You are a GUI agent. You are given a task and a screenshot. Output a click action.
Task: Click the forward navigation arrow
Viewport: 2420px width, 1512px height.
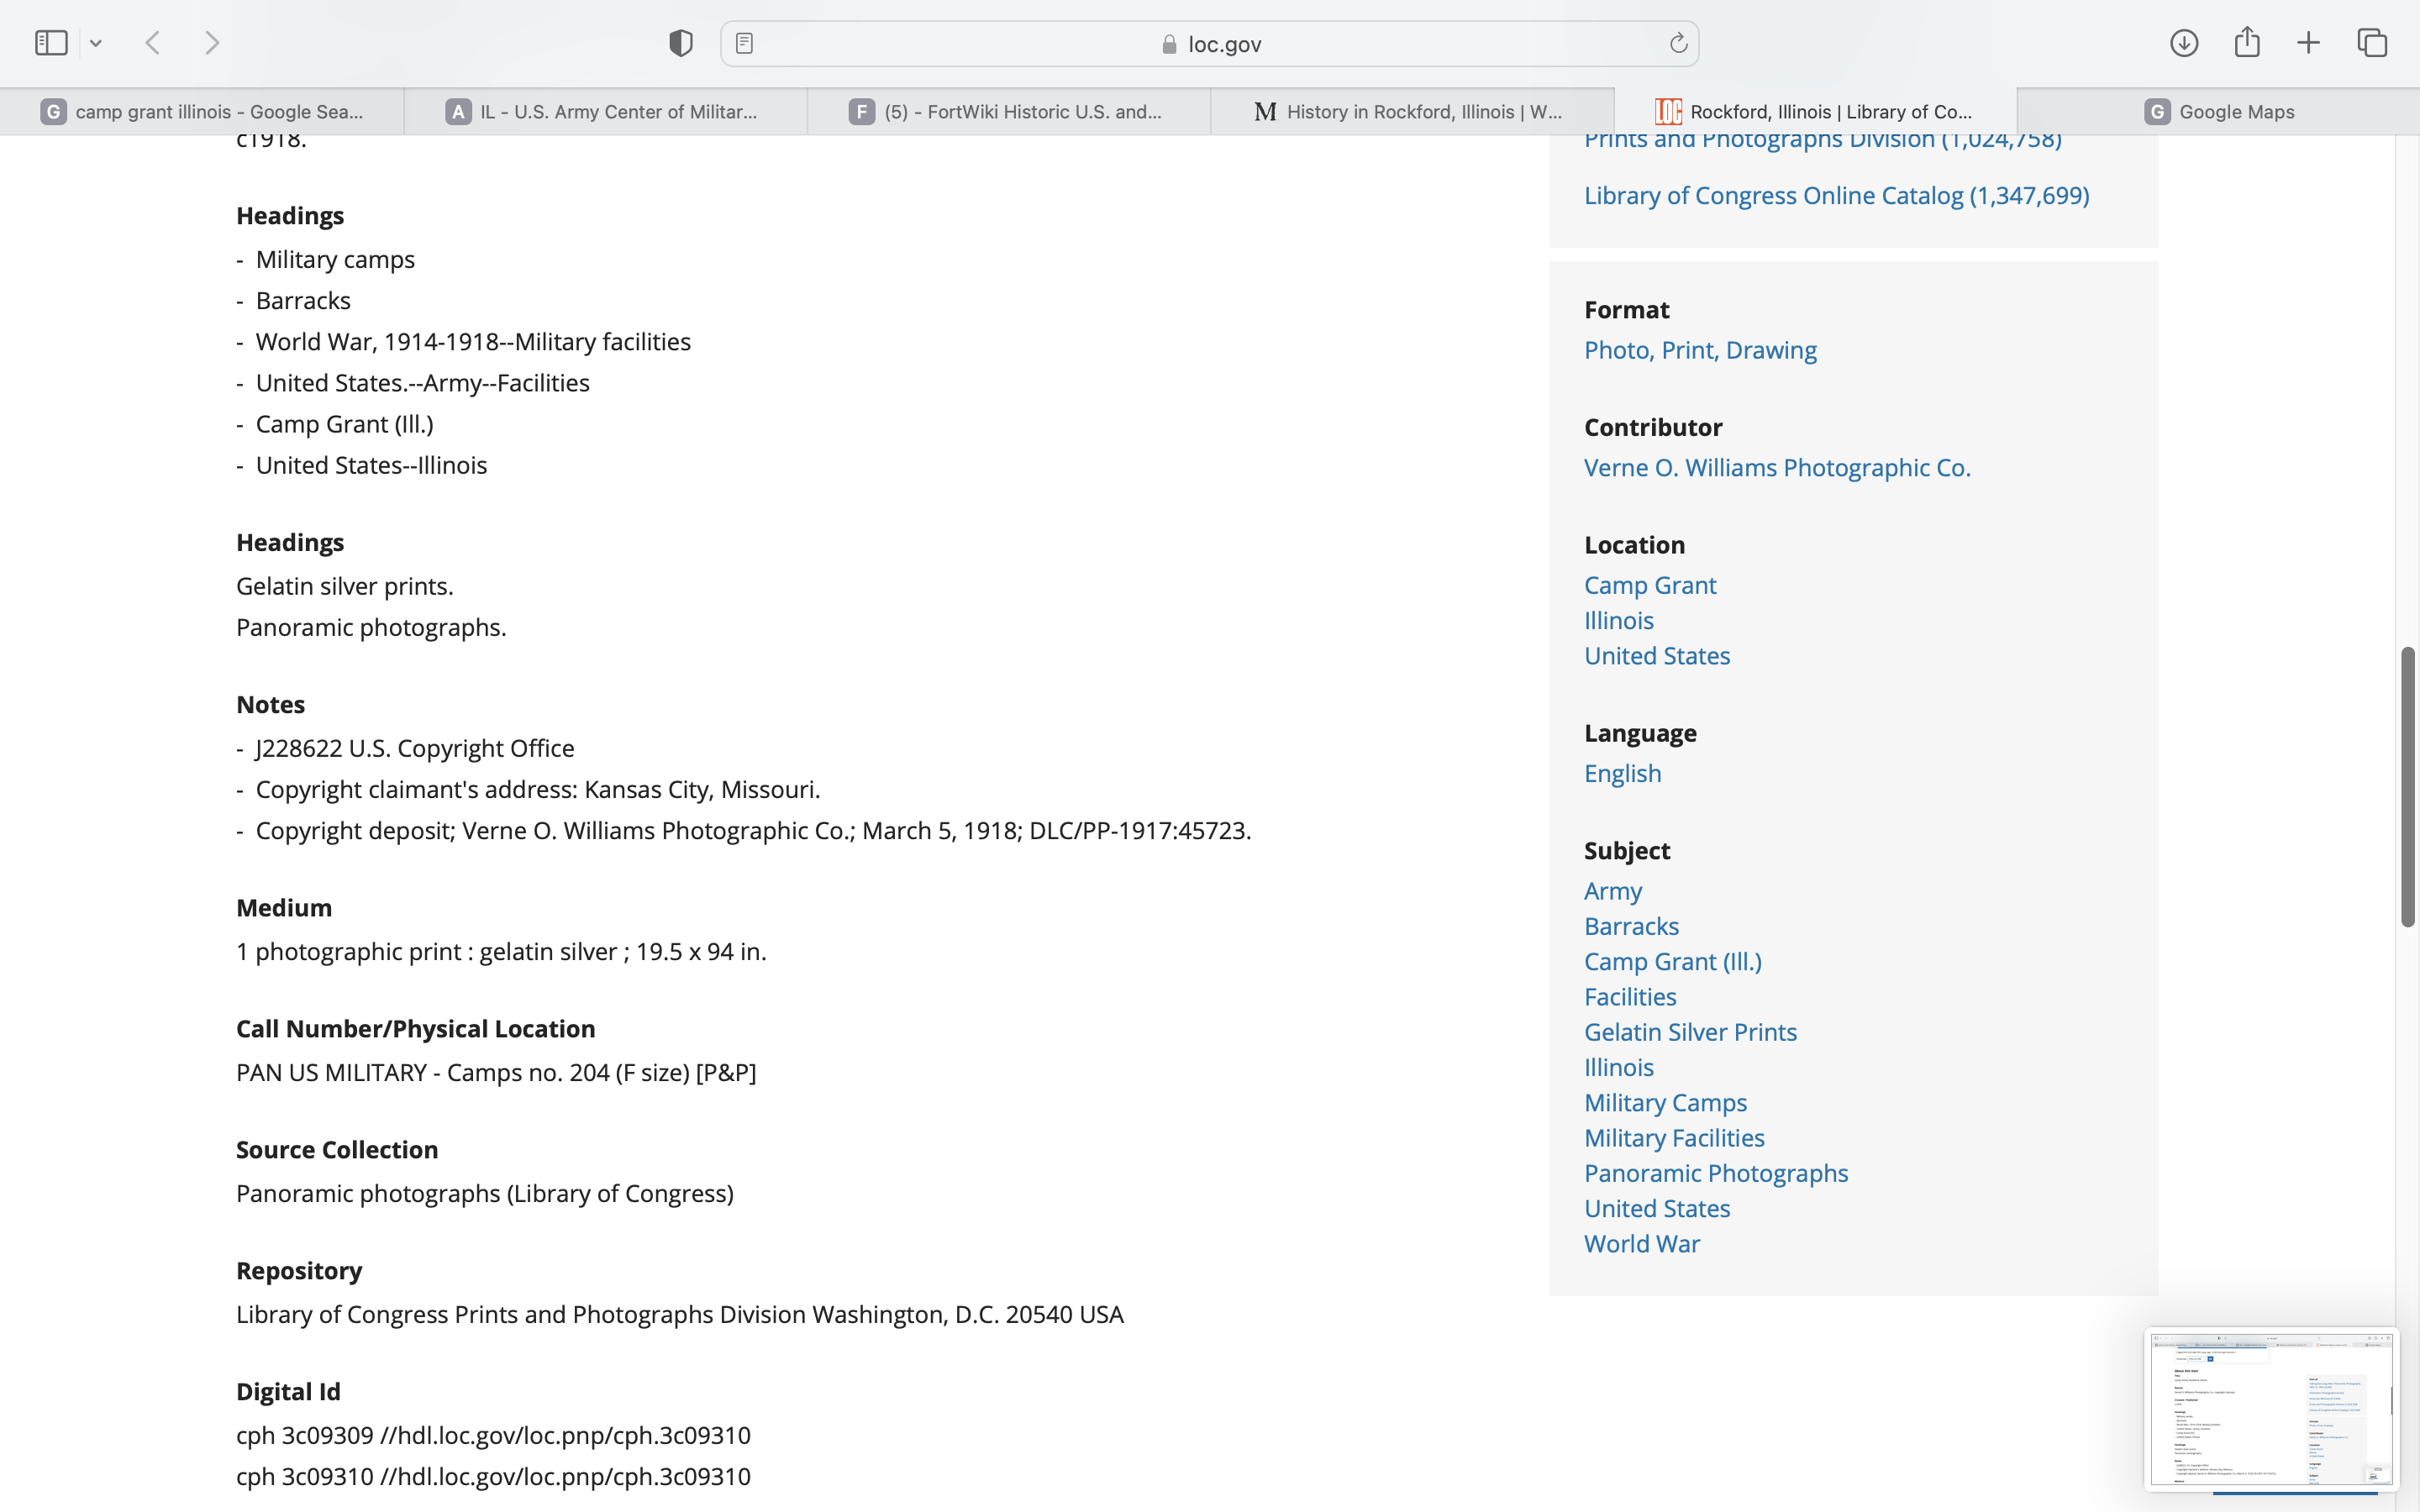click(211, 43)
